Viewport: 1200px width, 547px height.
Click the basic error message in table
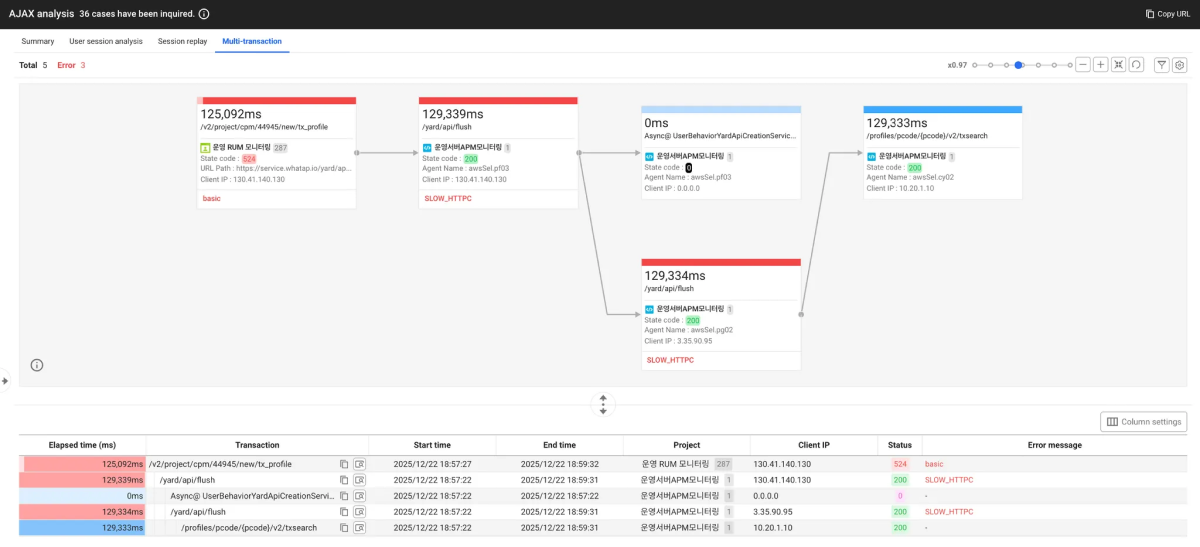(934, 464)
